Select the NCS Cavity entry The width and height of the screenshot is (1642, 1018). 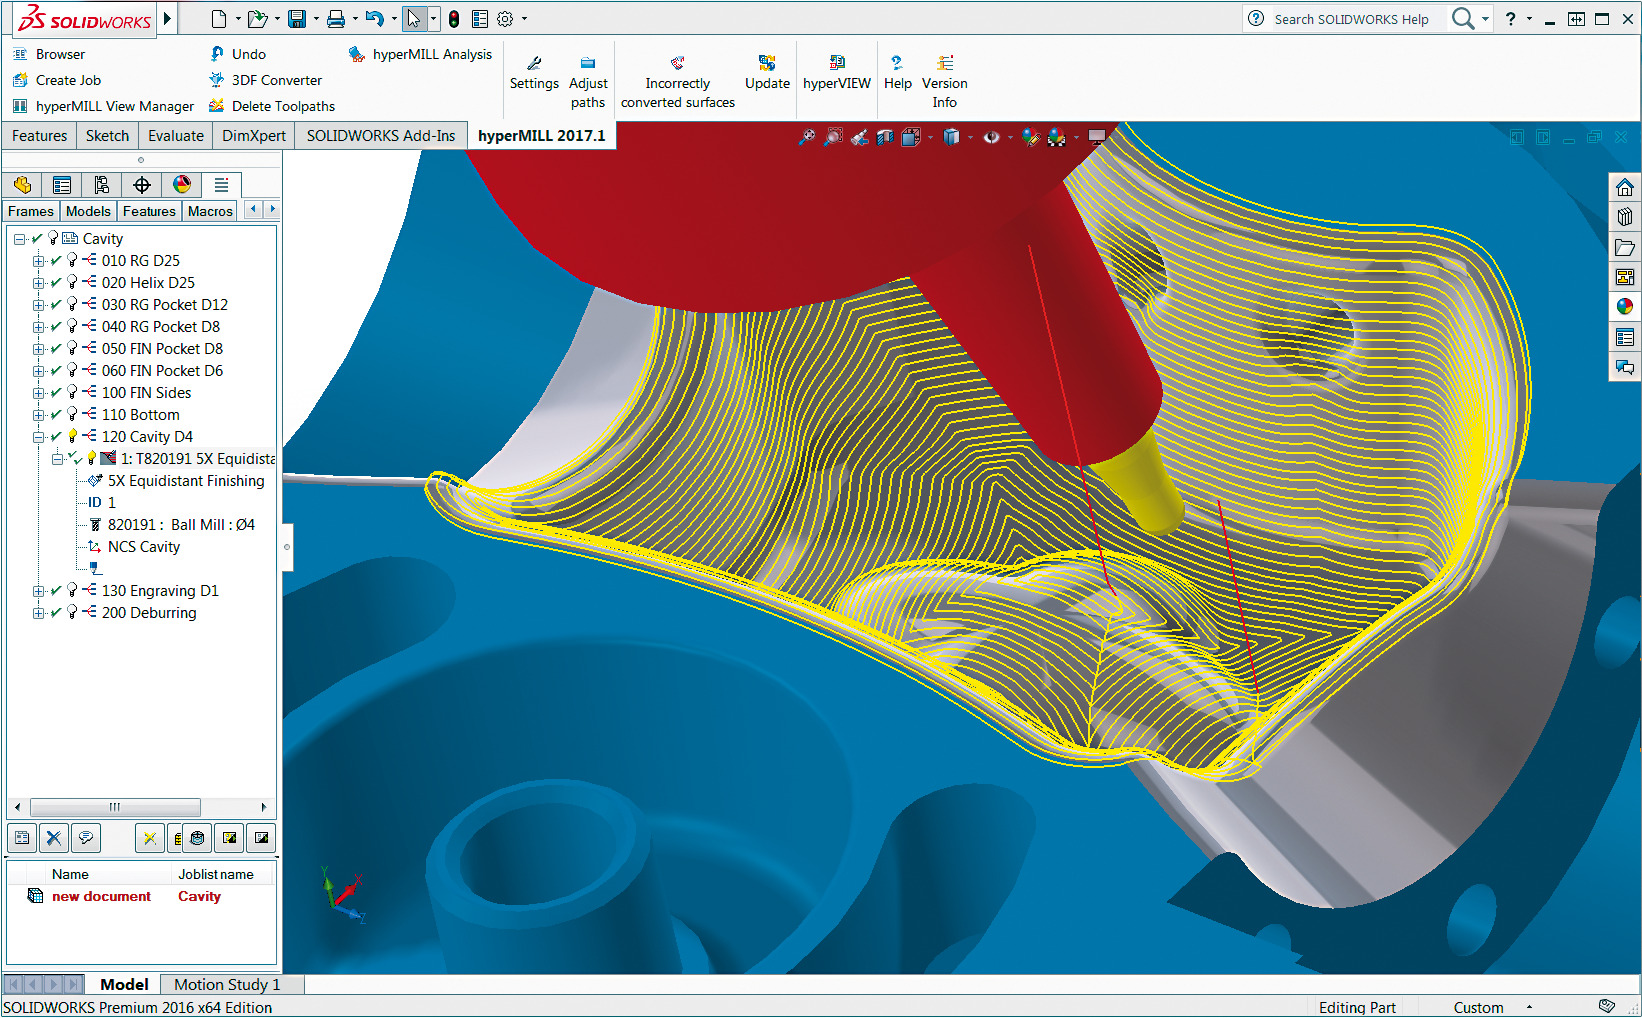pyautogui.click(x=144, y=547)
